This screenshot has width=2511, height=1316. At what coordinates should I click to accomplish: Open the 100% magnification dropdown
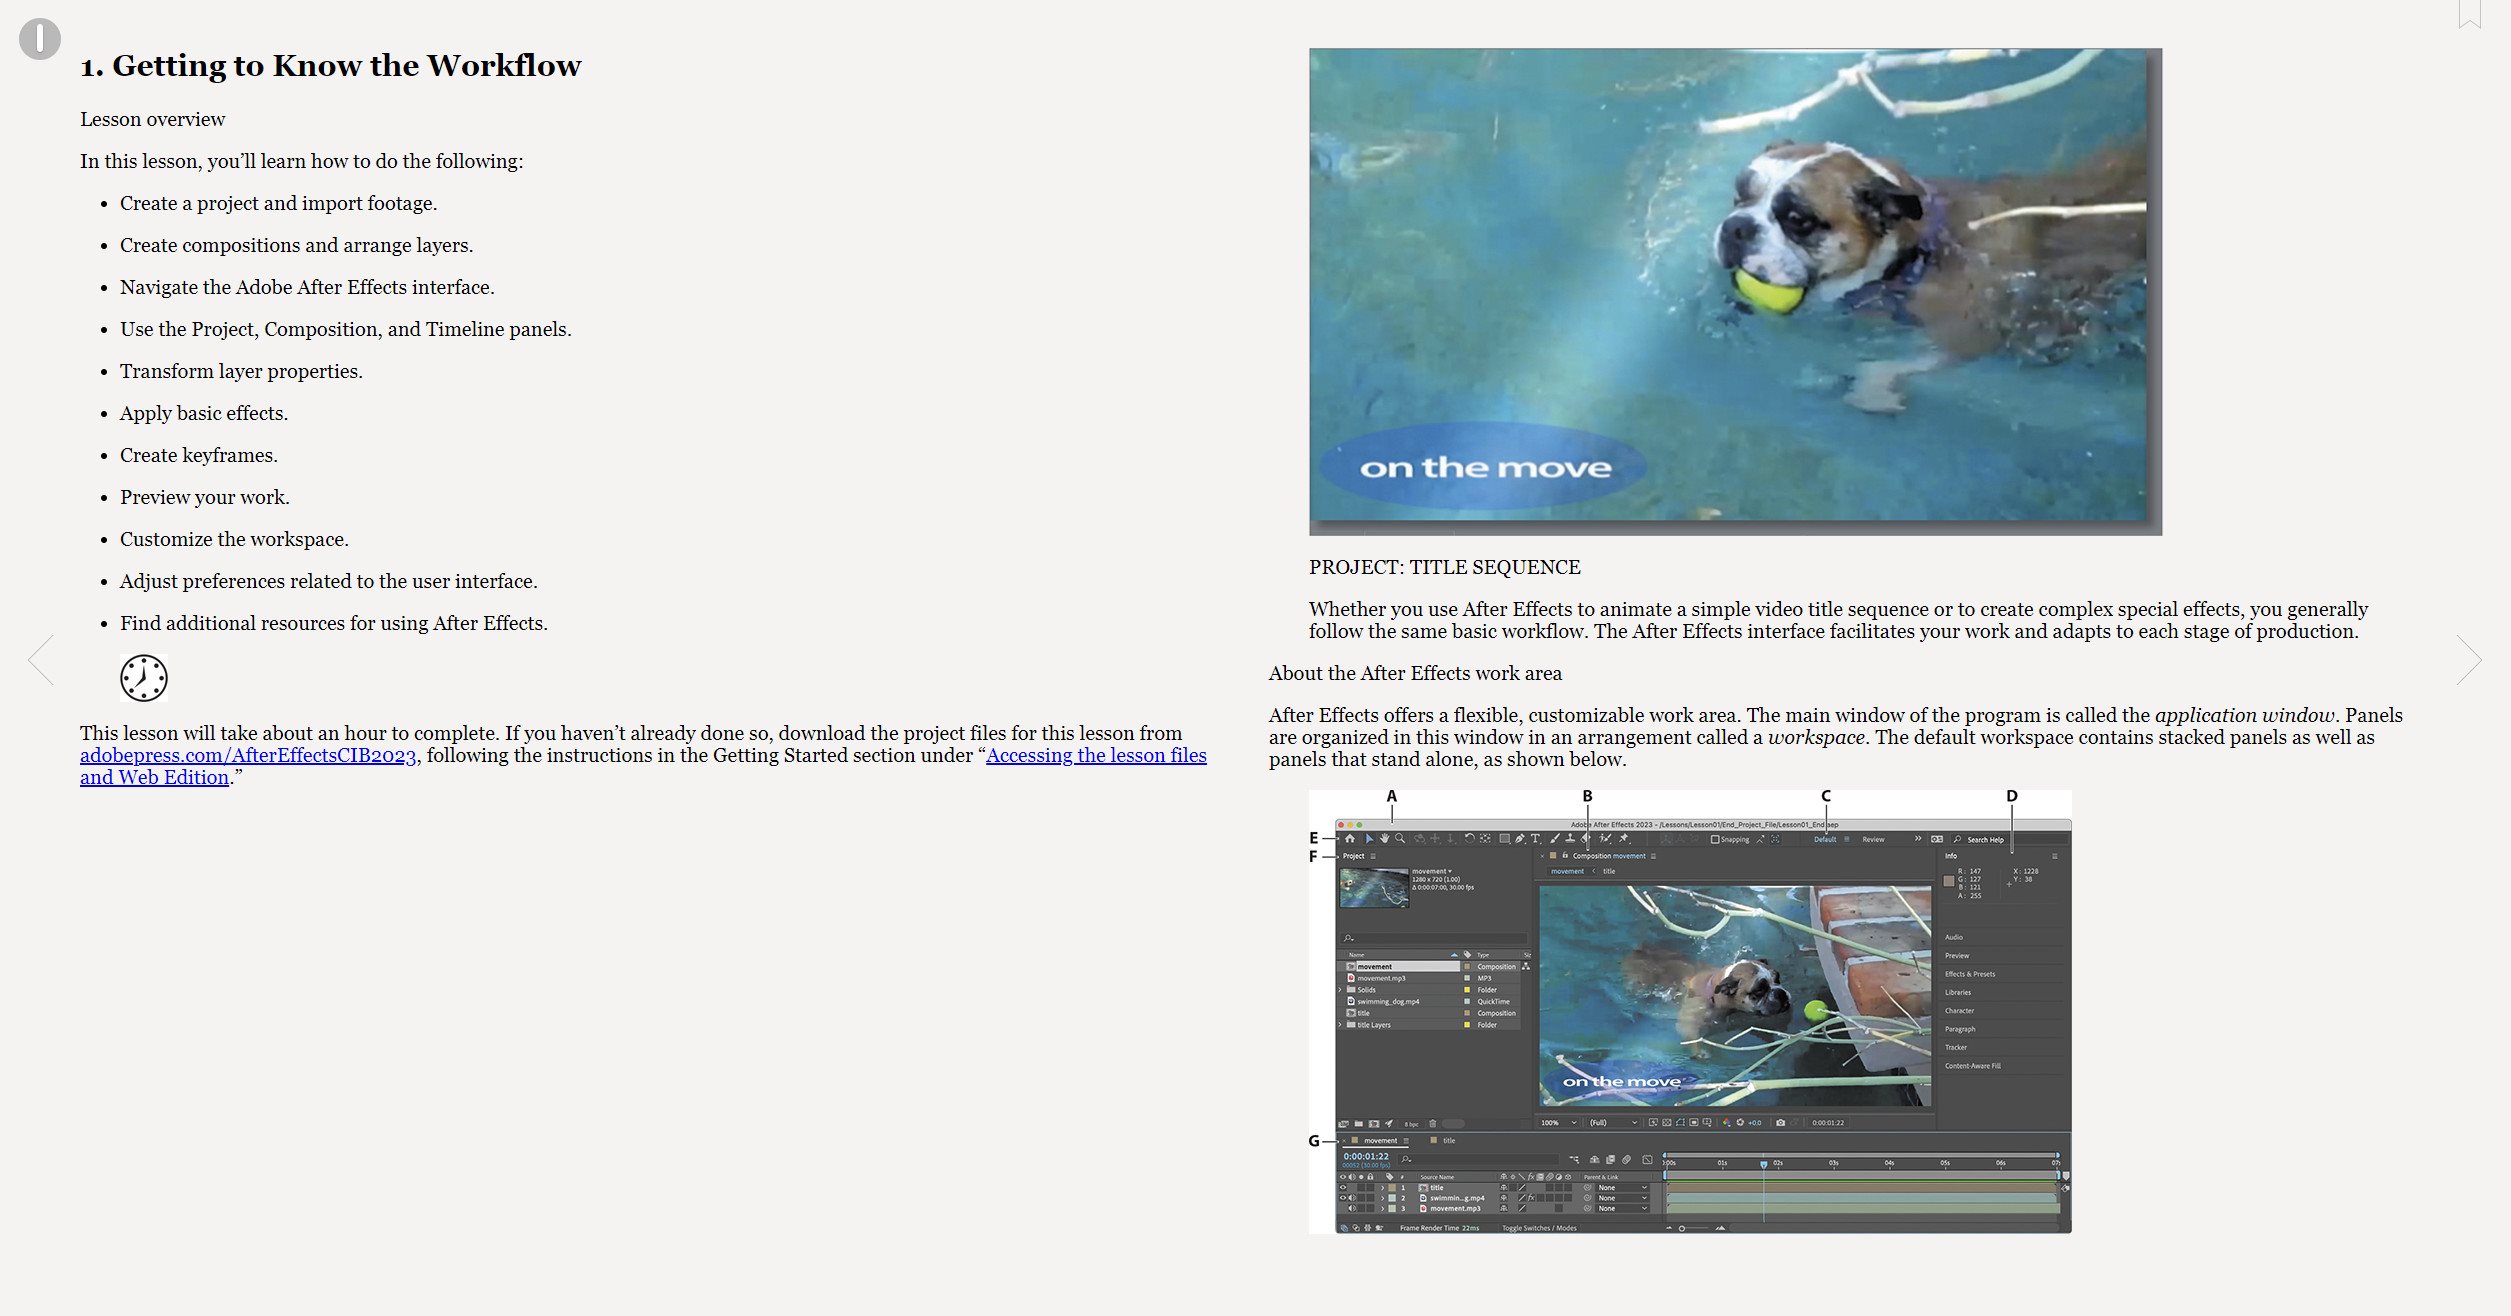coord(1558,1123)
